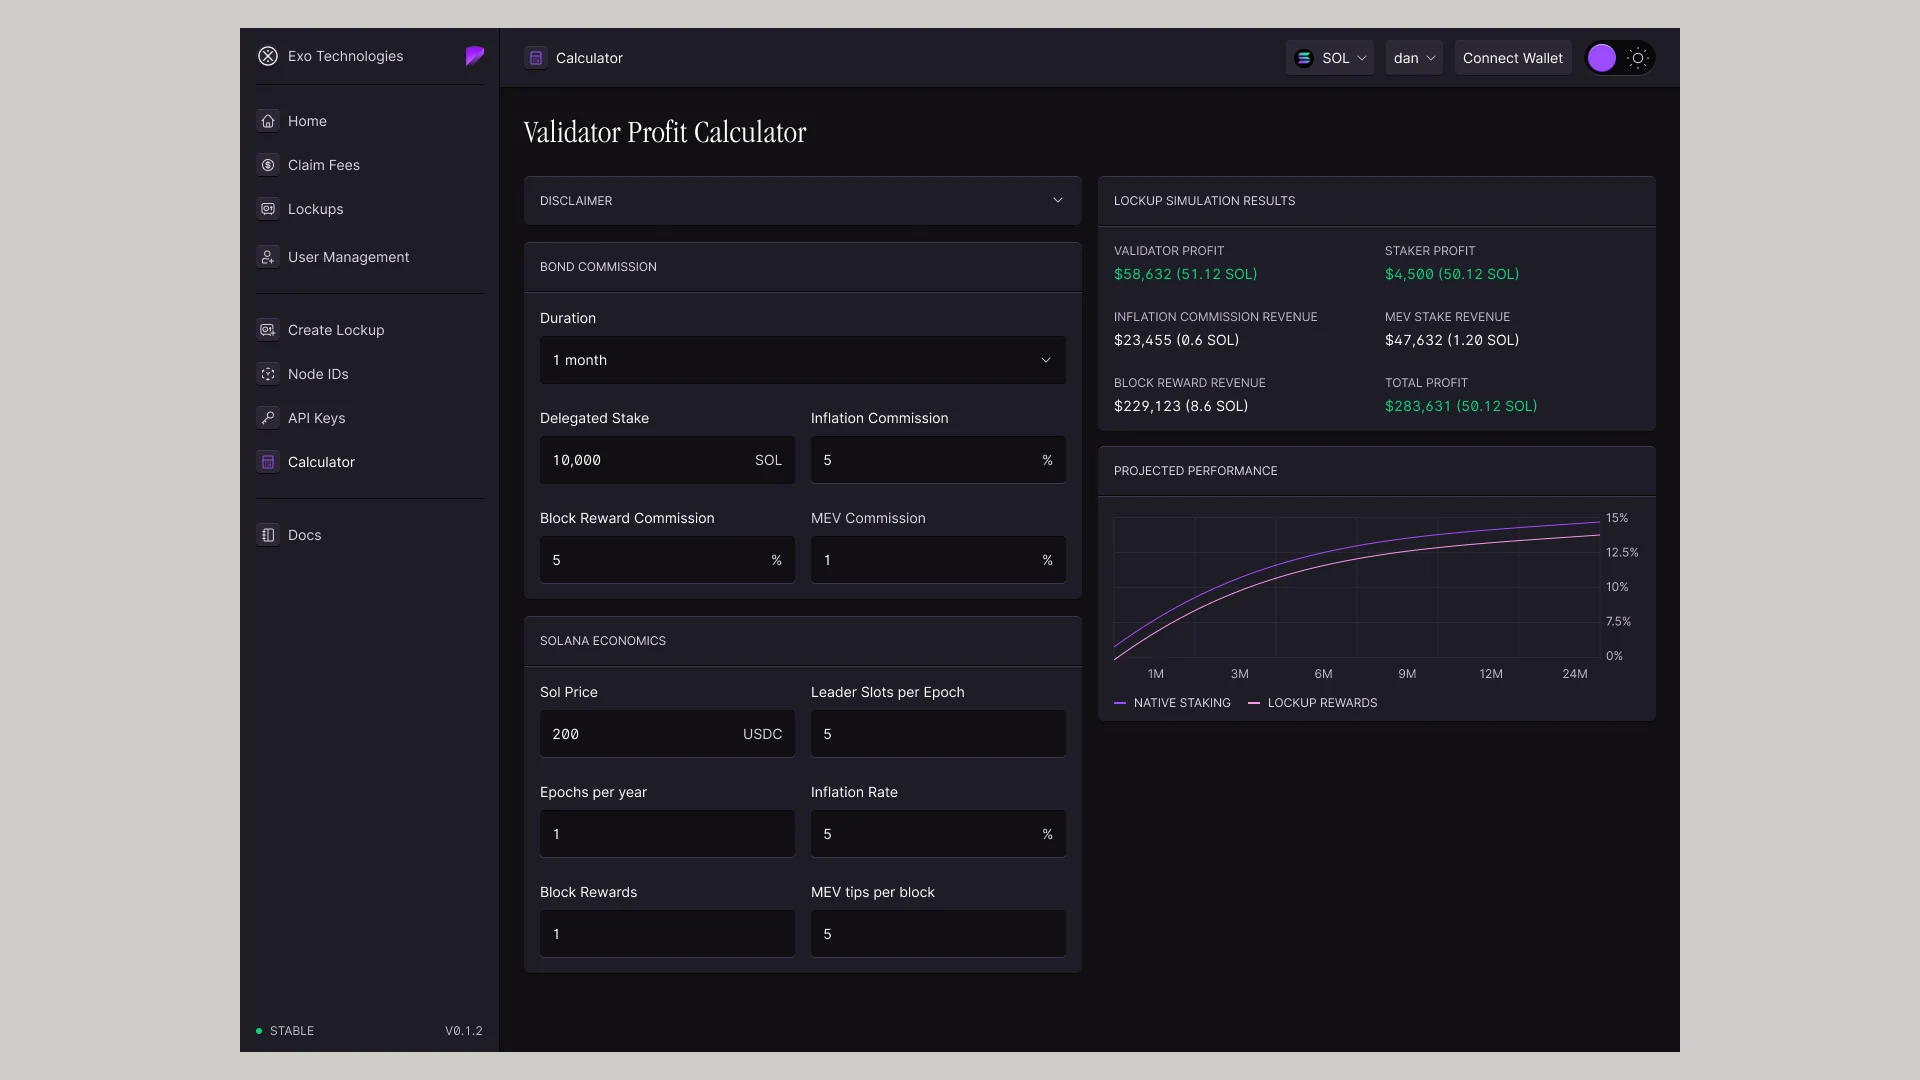
Task: Click the Connect Wallet button
Action: 1513,58
